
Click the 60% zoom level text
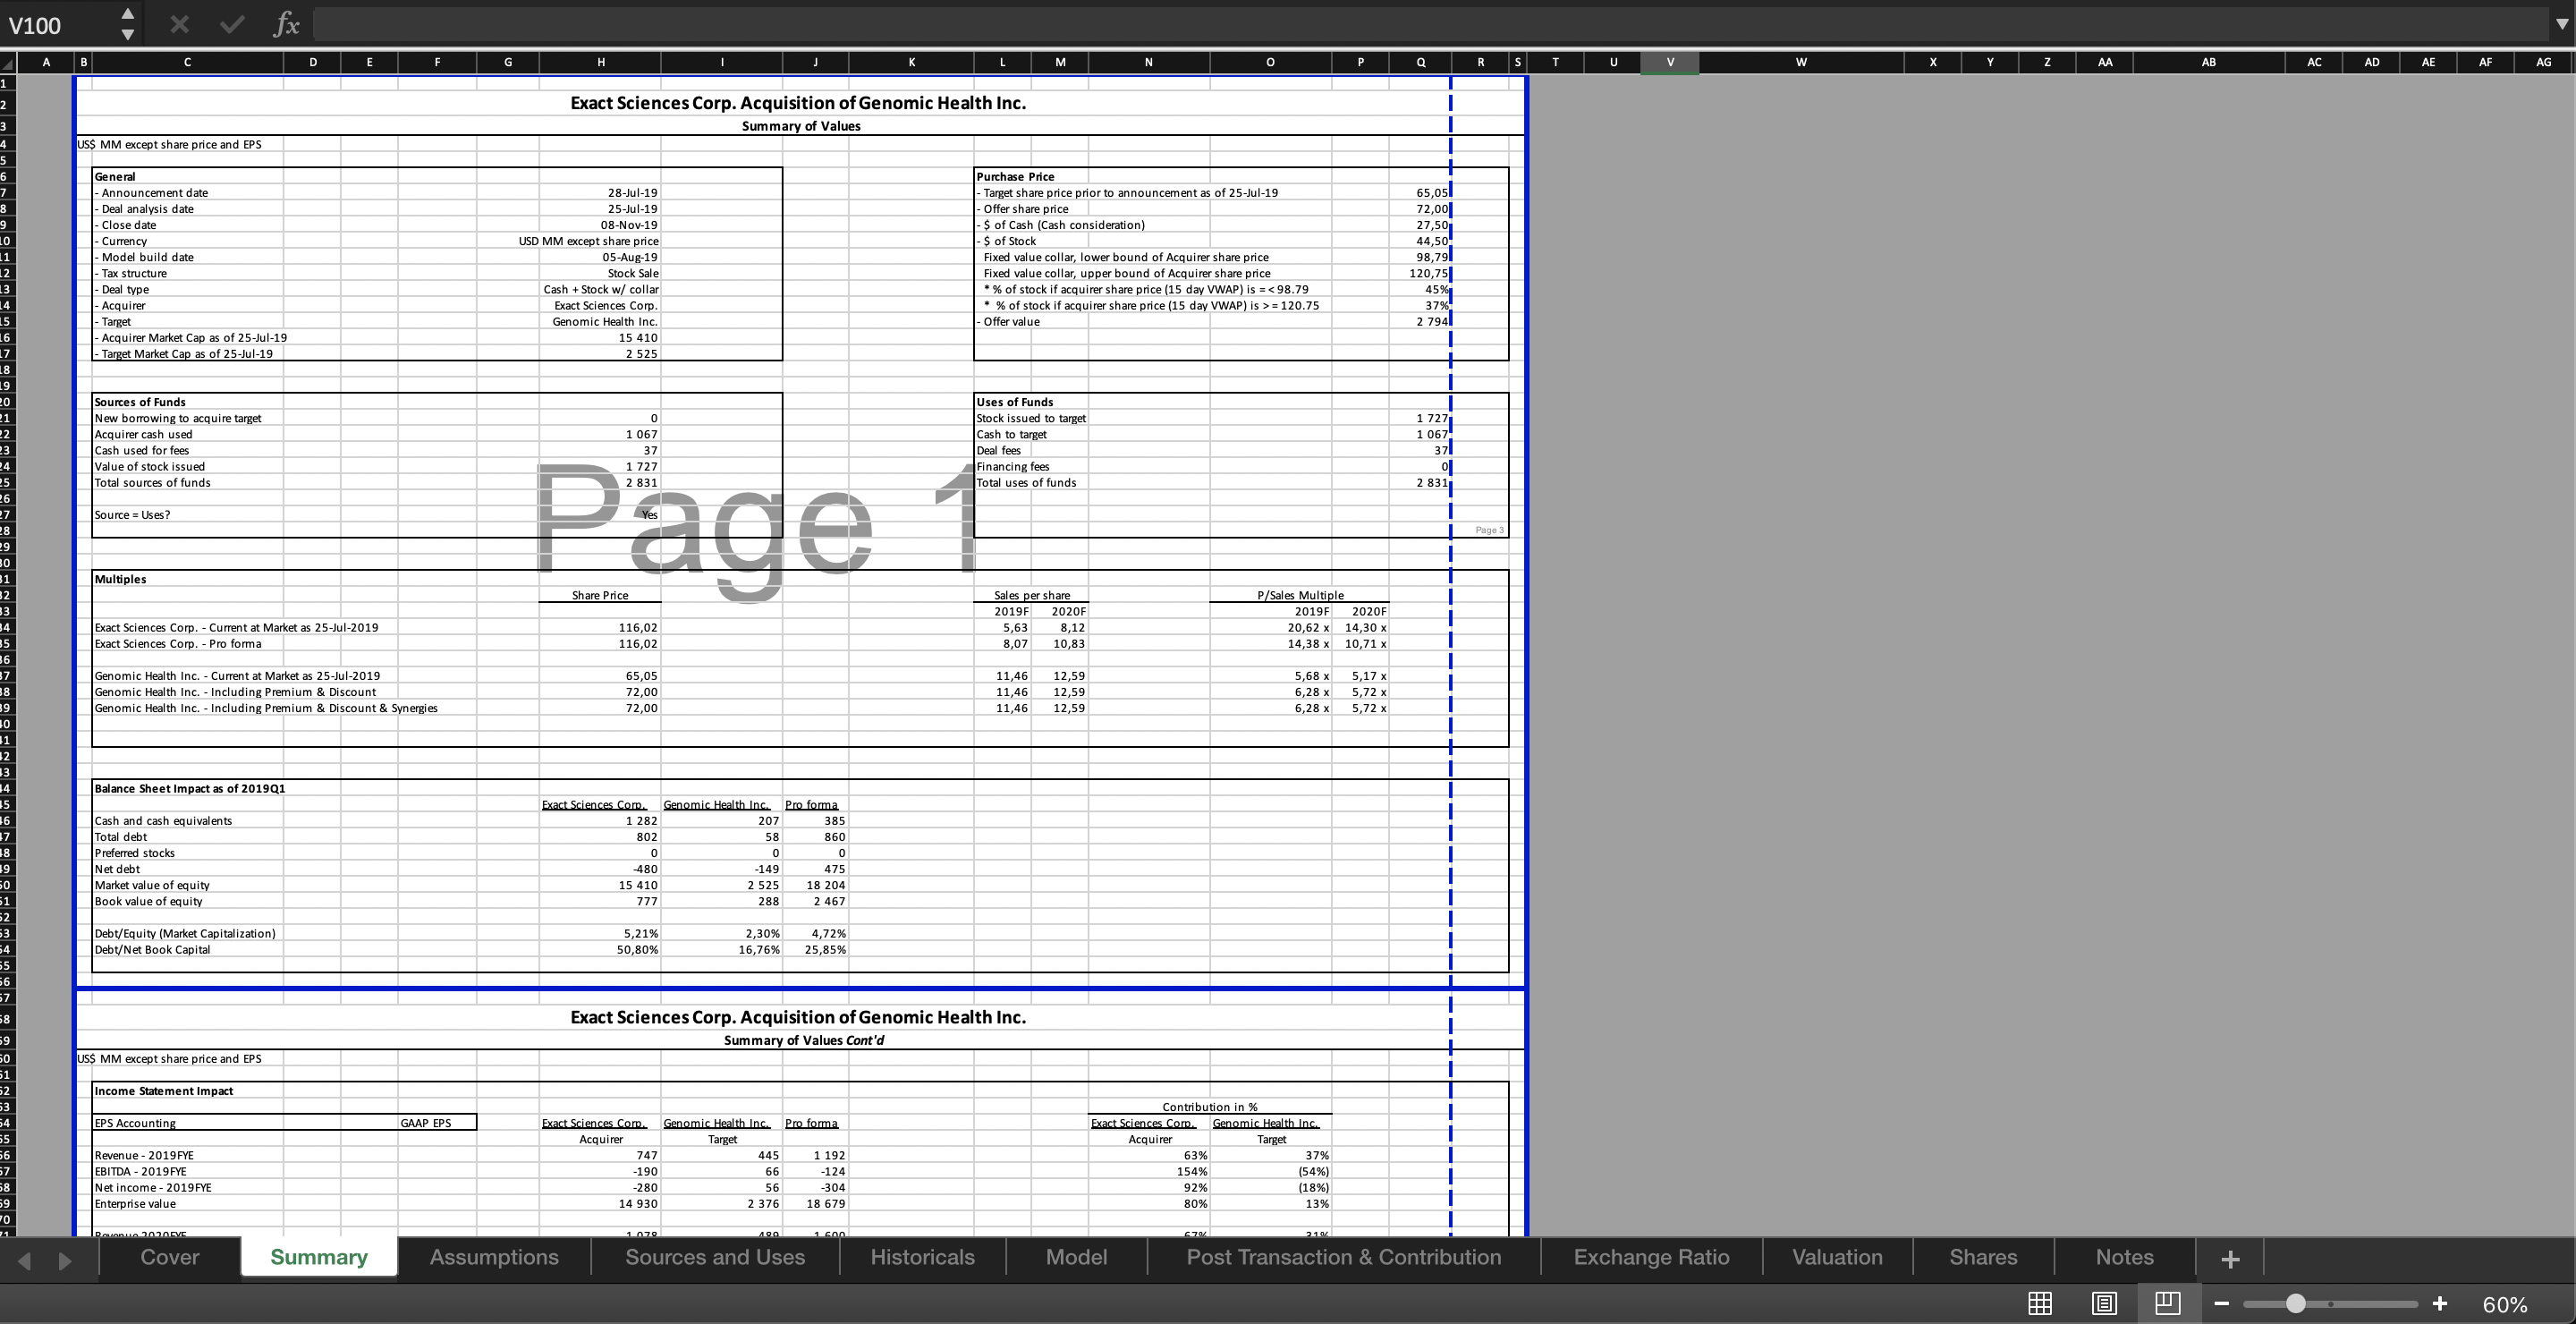coord(2505,1304)
